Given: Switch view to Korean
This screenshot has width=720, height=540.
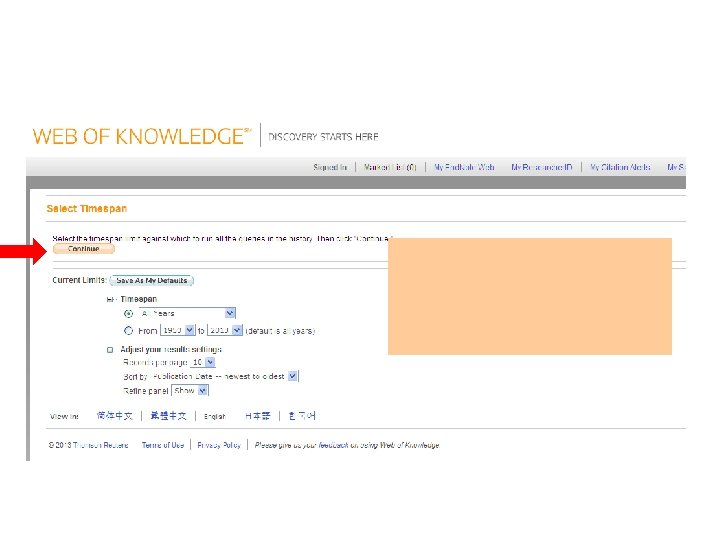Looking at the screenshot, I should [302, 416].
